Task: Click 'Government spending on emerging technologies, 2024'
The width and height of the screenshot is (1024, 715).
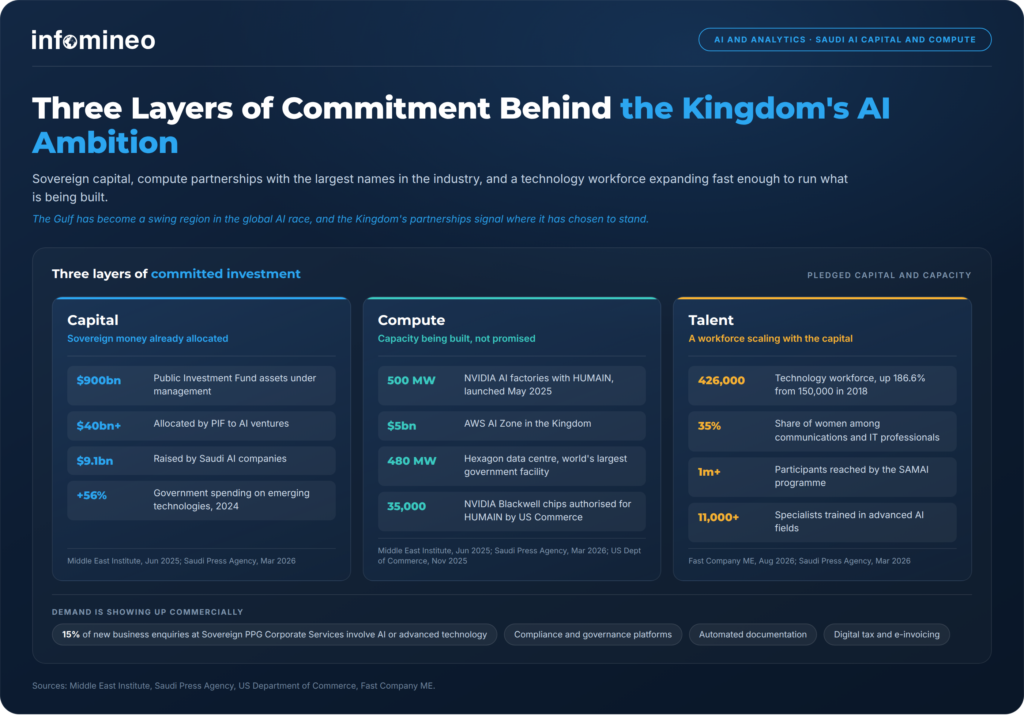Action: [231, 500]
